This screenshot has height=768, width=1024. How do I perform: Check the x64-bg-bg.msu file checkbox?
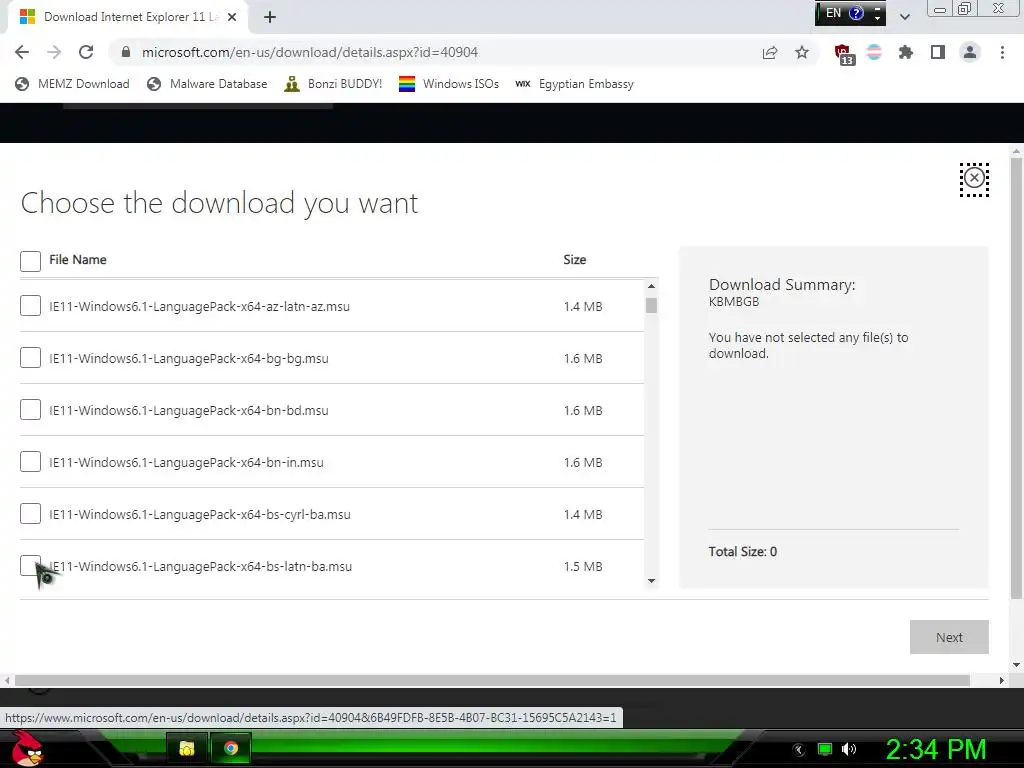(30, 358)
